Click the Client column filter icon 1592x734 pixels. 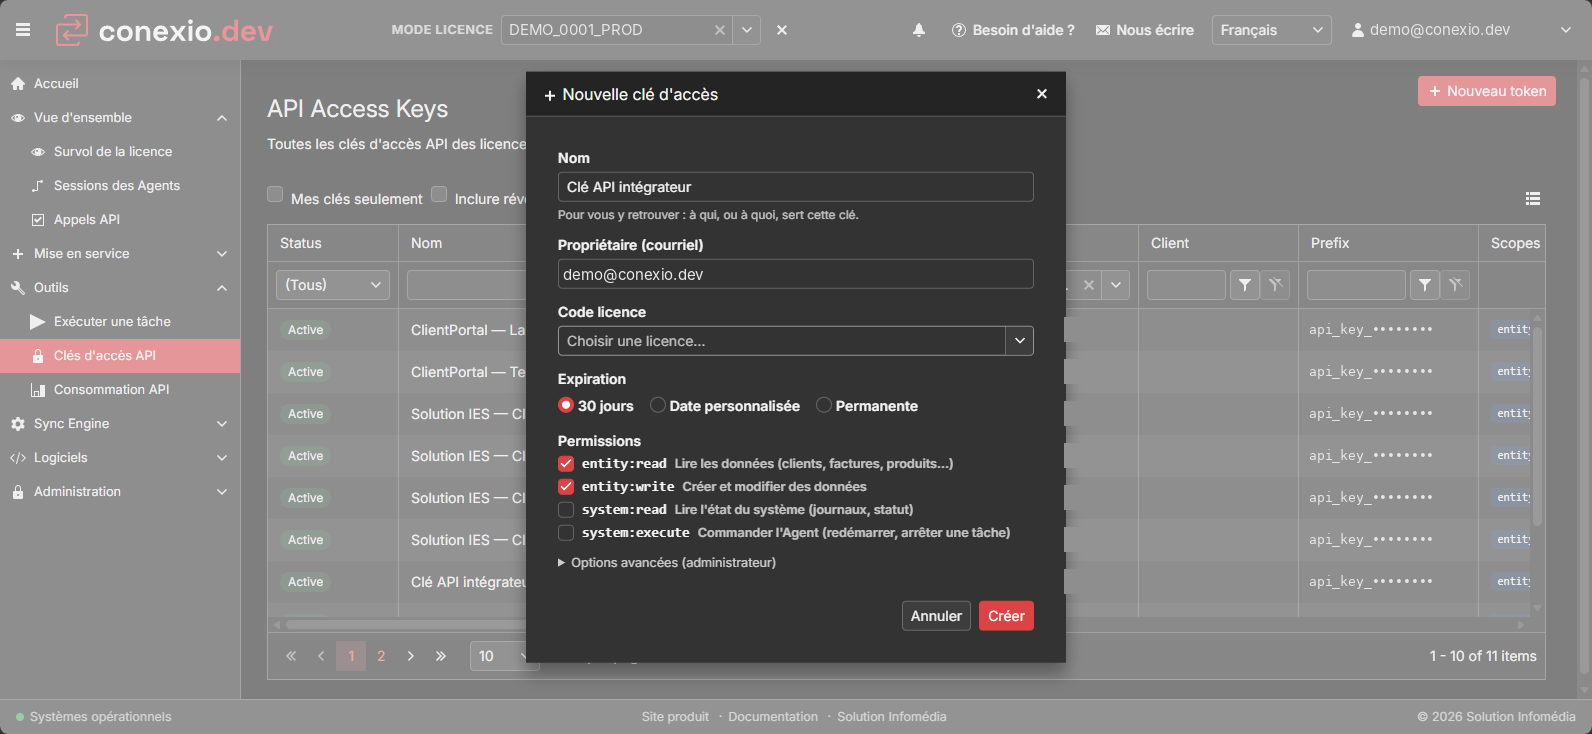click(1245, 285)
